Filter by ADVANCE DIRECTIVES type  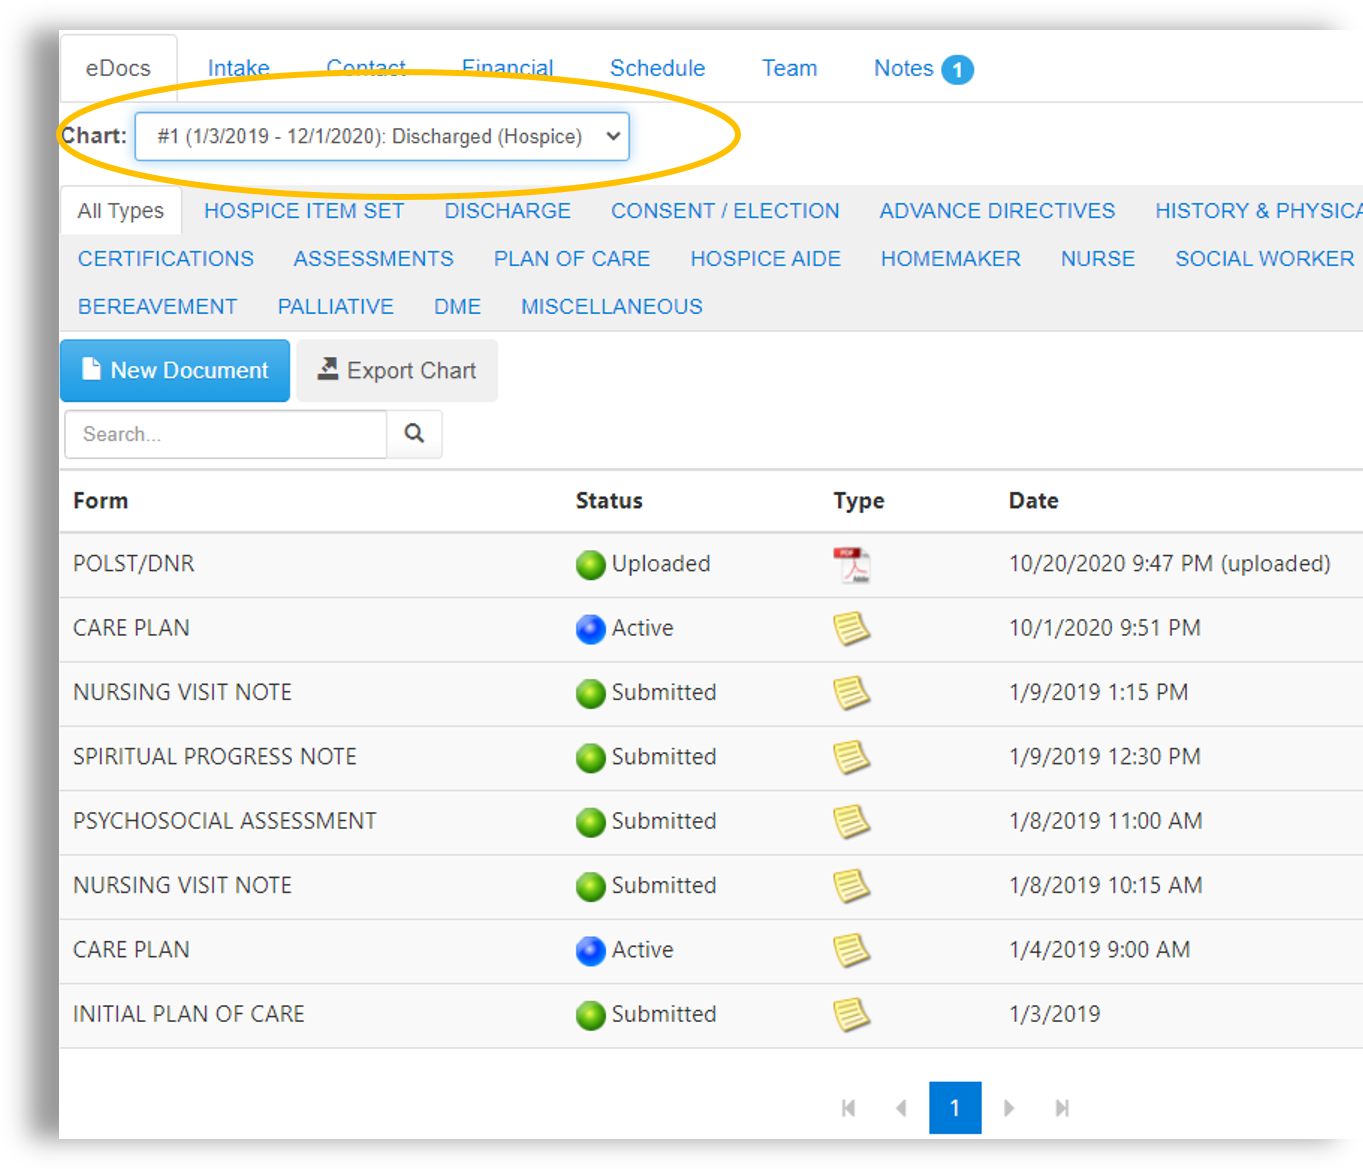coord(996,211)
